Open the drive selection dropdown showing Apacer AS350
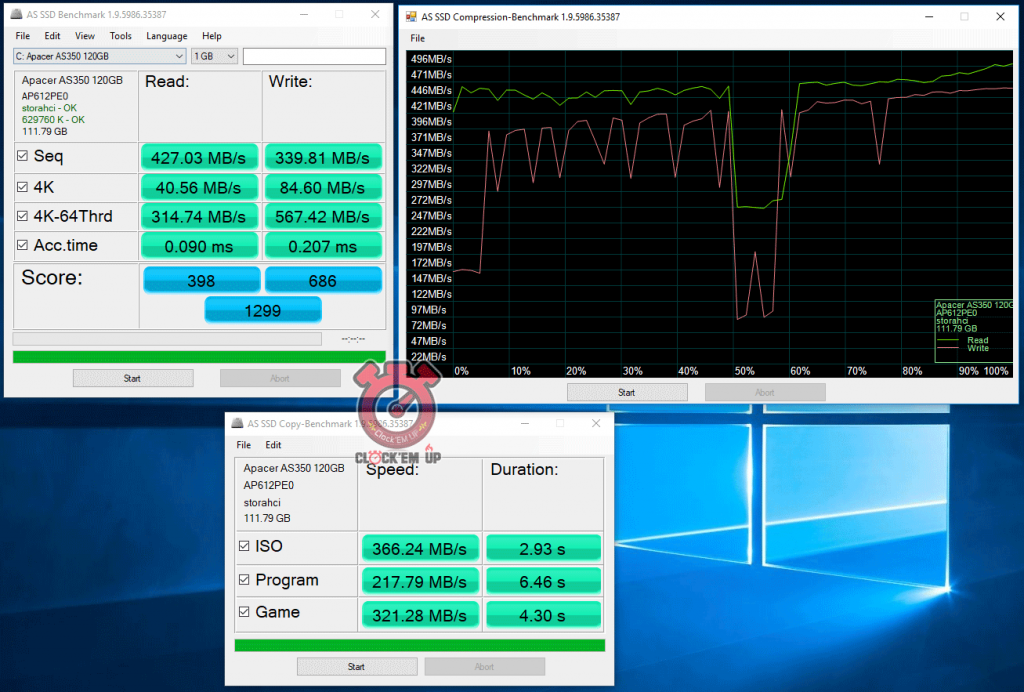Viewport: 1024px width, 692px height. pyautogui.click(x=99, y=56)
